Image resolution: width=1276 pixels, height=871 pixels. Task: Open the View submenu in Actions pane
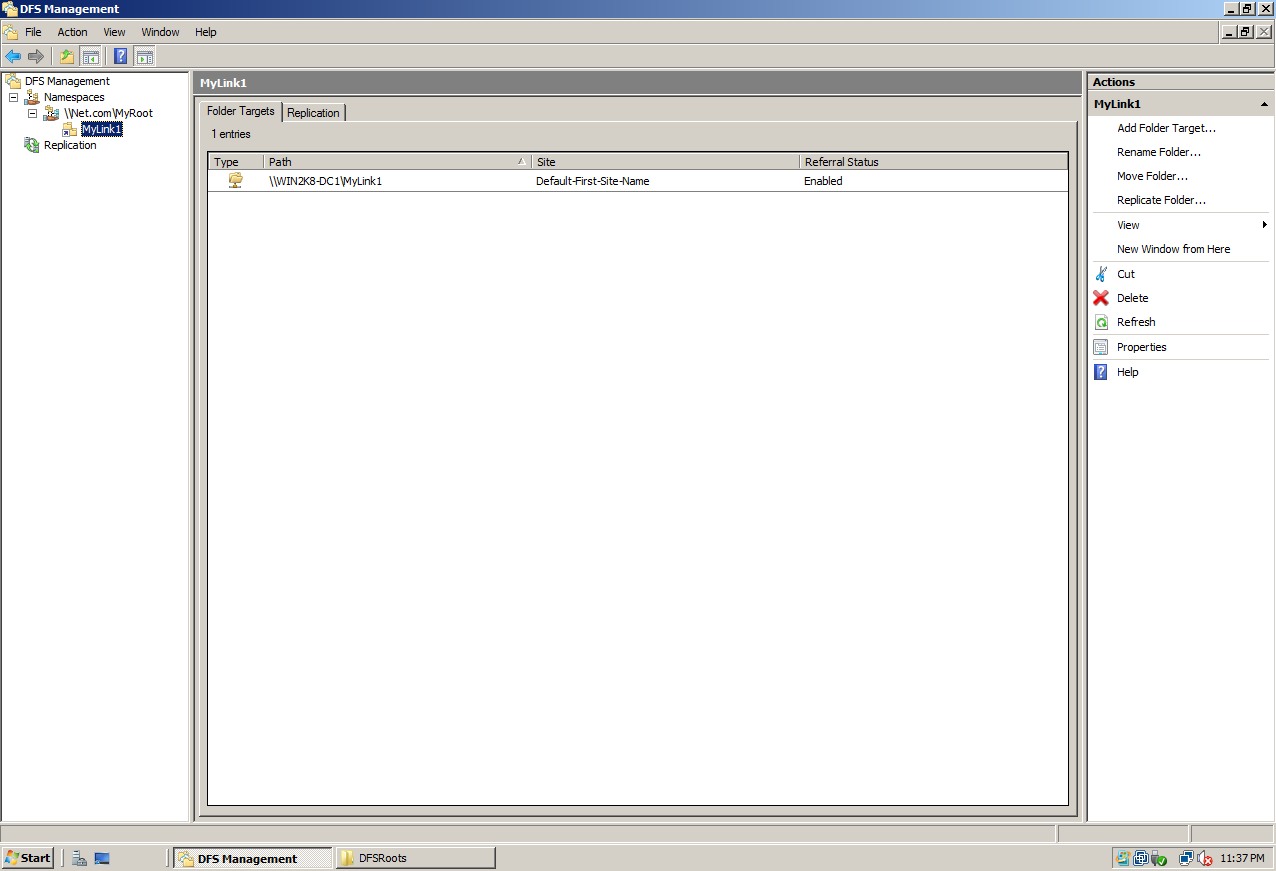[1128, 224]
